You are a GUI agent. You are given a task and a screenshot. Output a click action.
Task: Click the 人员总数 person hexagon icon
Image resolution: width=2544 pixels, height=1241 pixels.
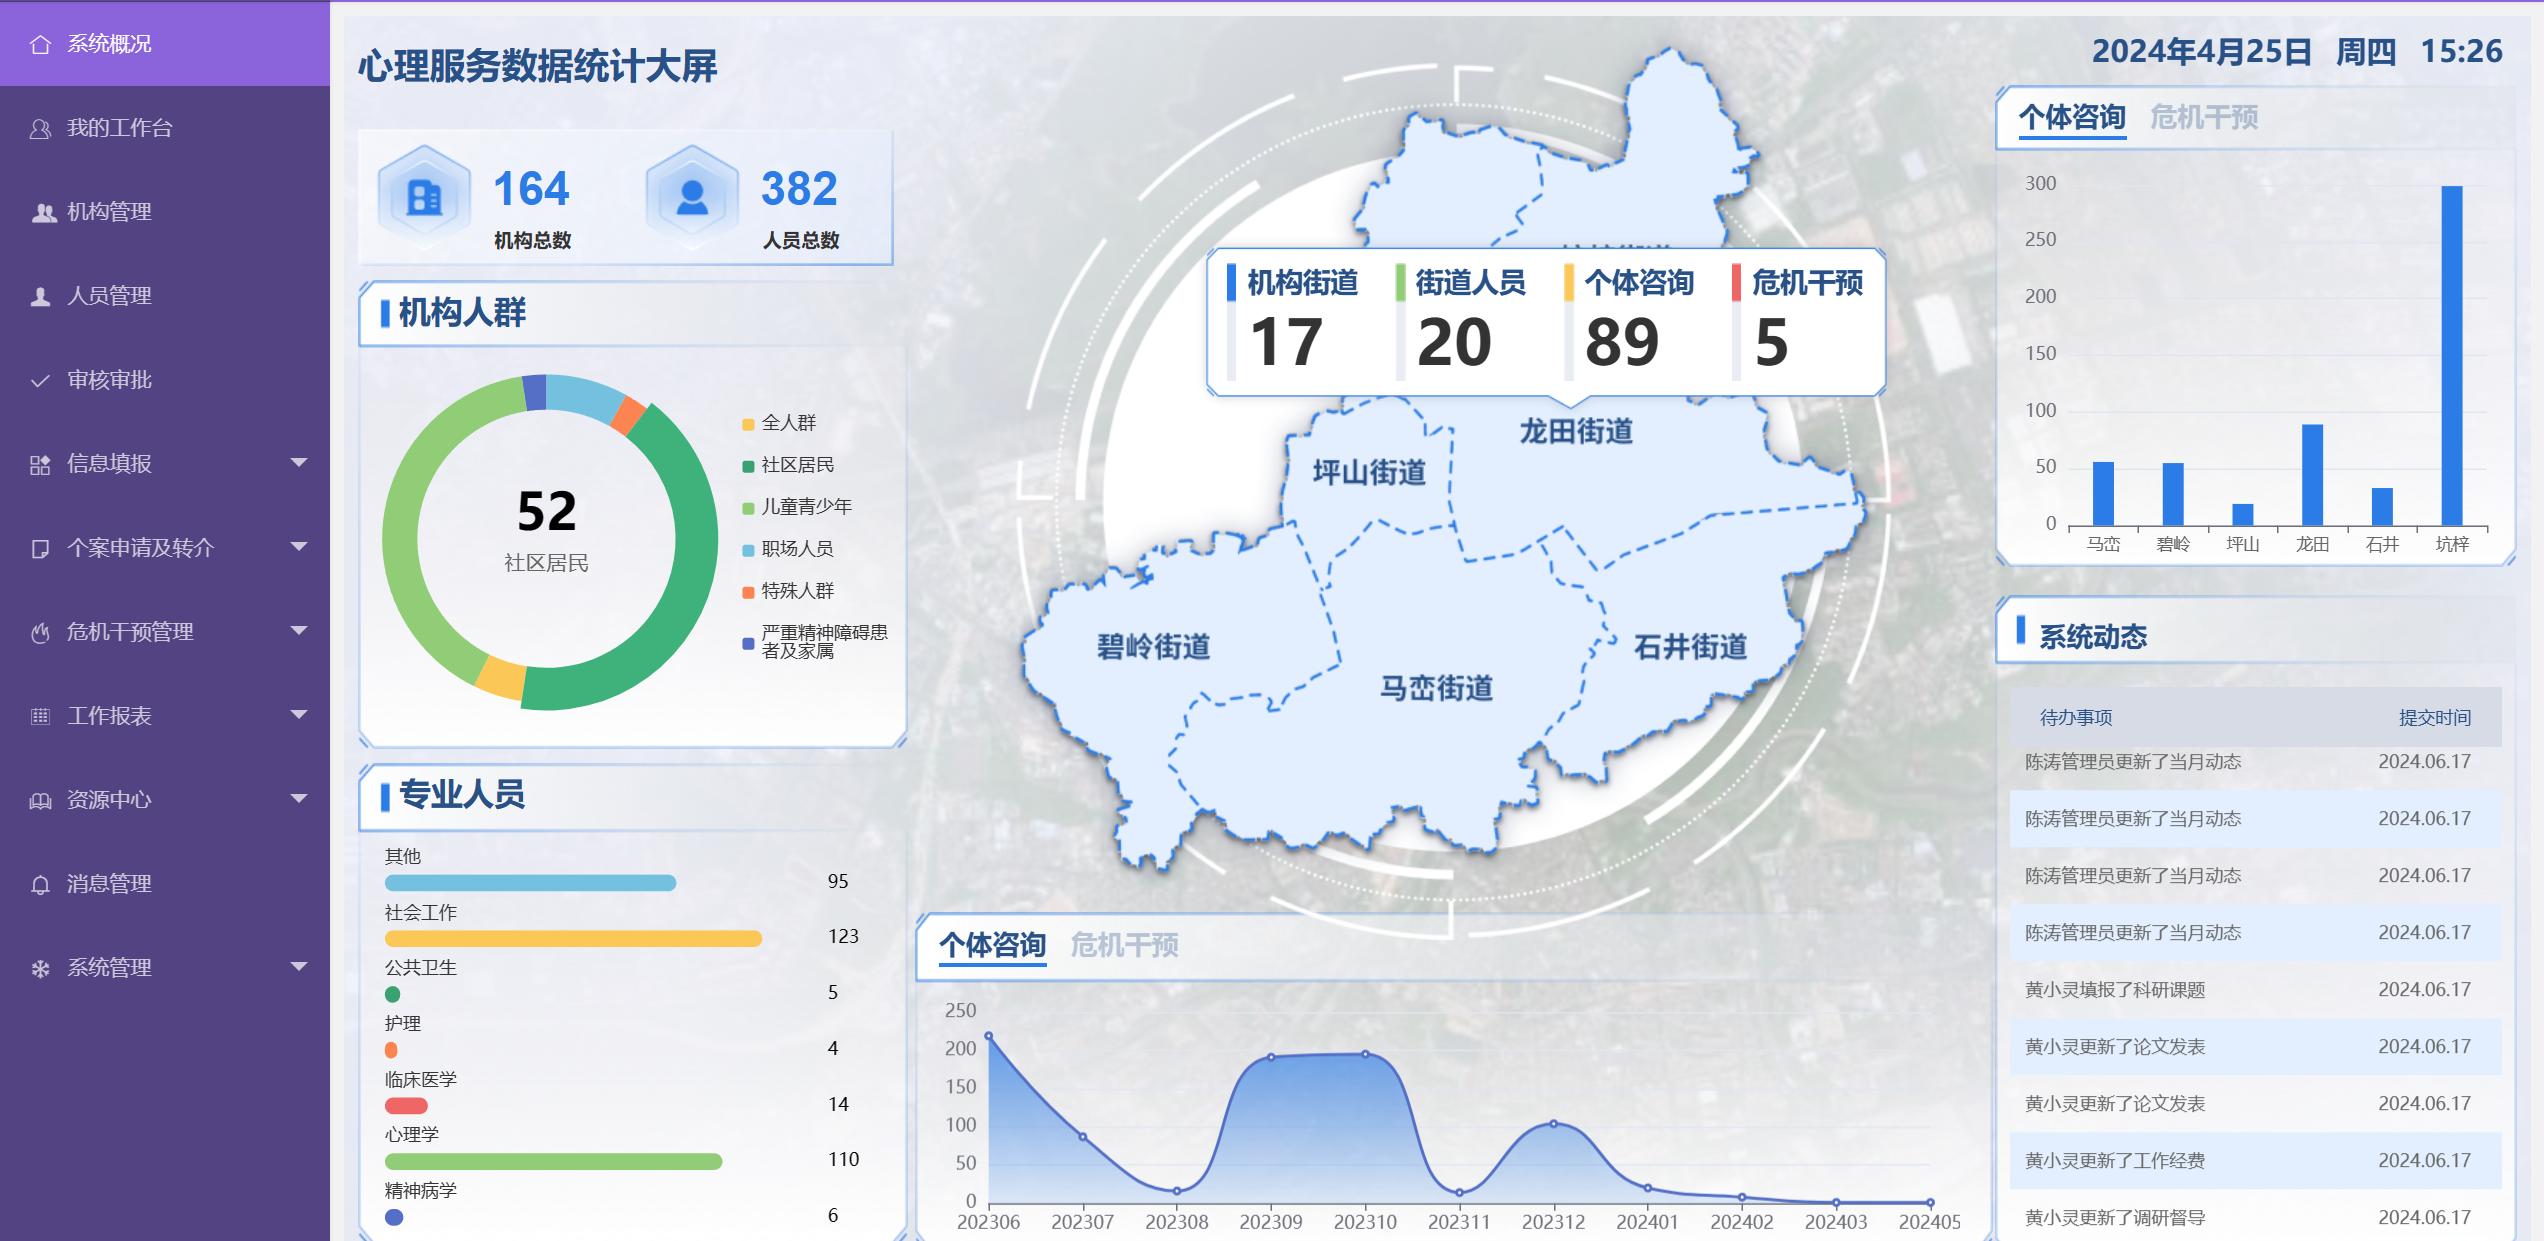pyautogui.click(x=692, y=197)
